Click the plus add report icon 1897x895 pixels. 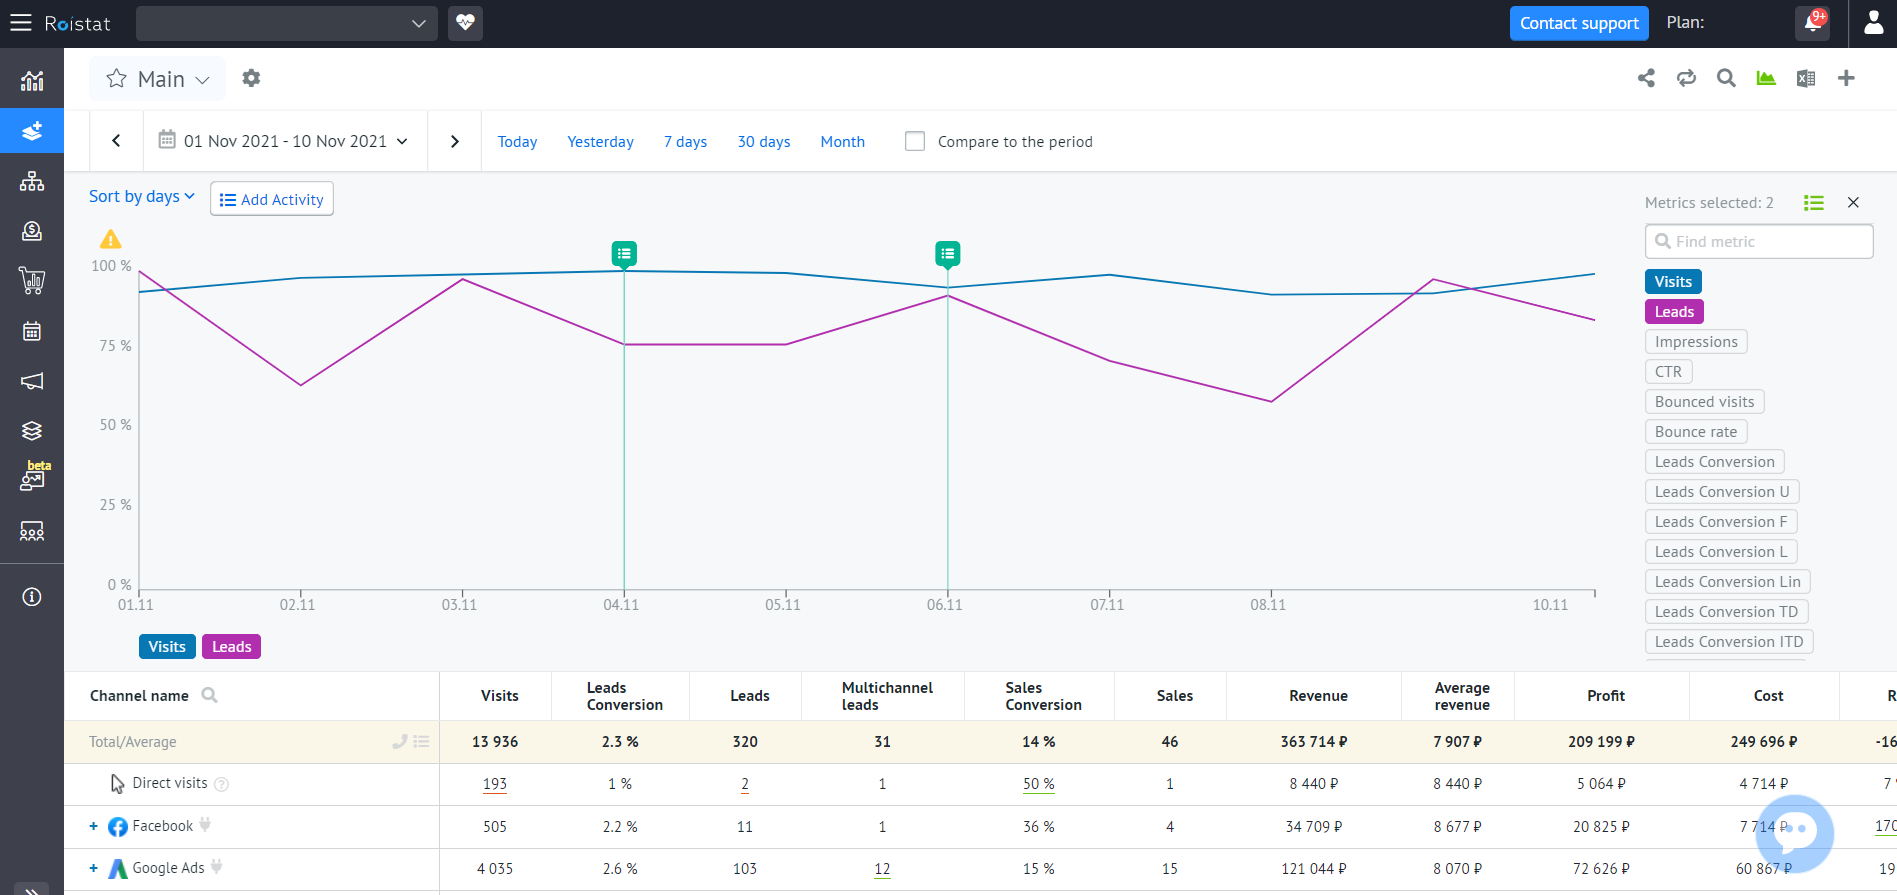[x=1846, y=78]
